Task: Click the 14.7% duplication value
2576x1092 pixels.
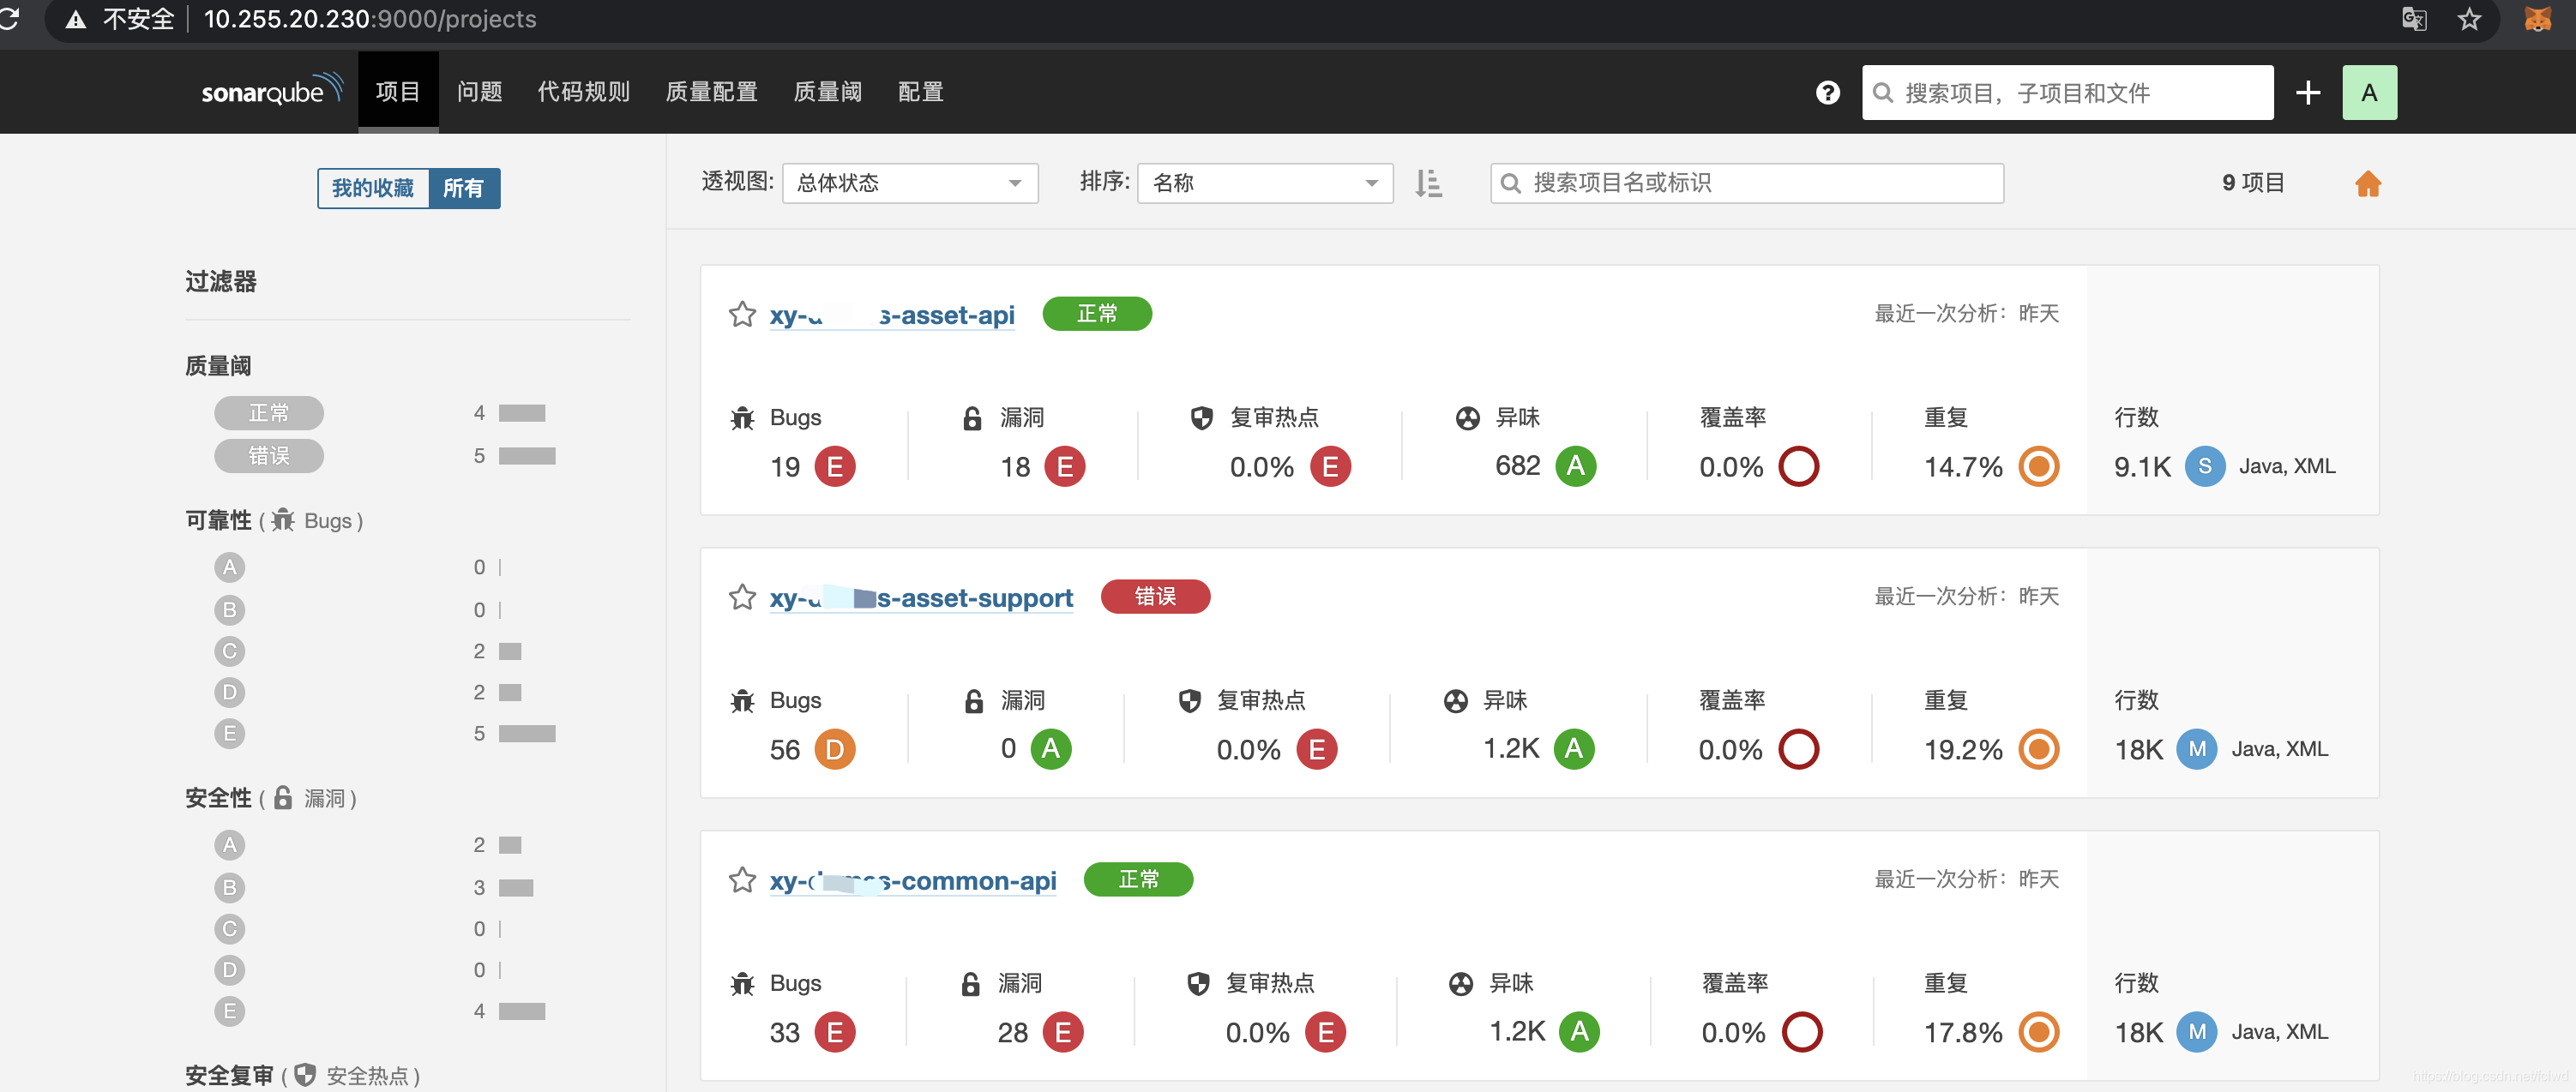Action: click(x=1963, y=467)
